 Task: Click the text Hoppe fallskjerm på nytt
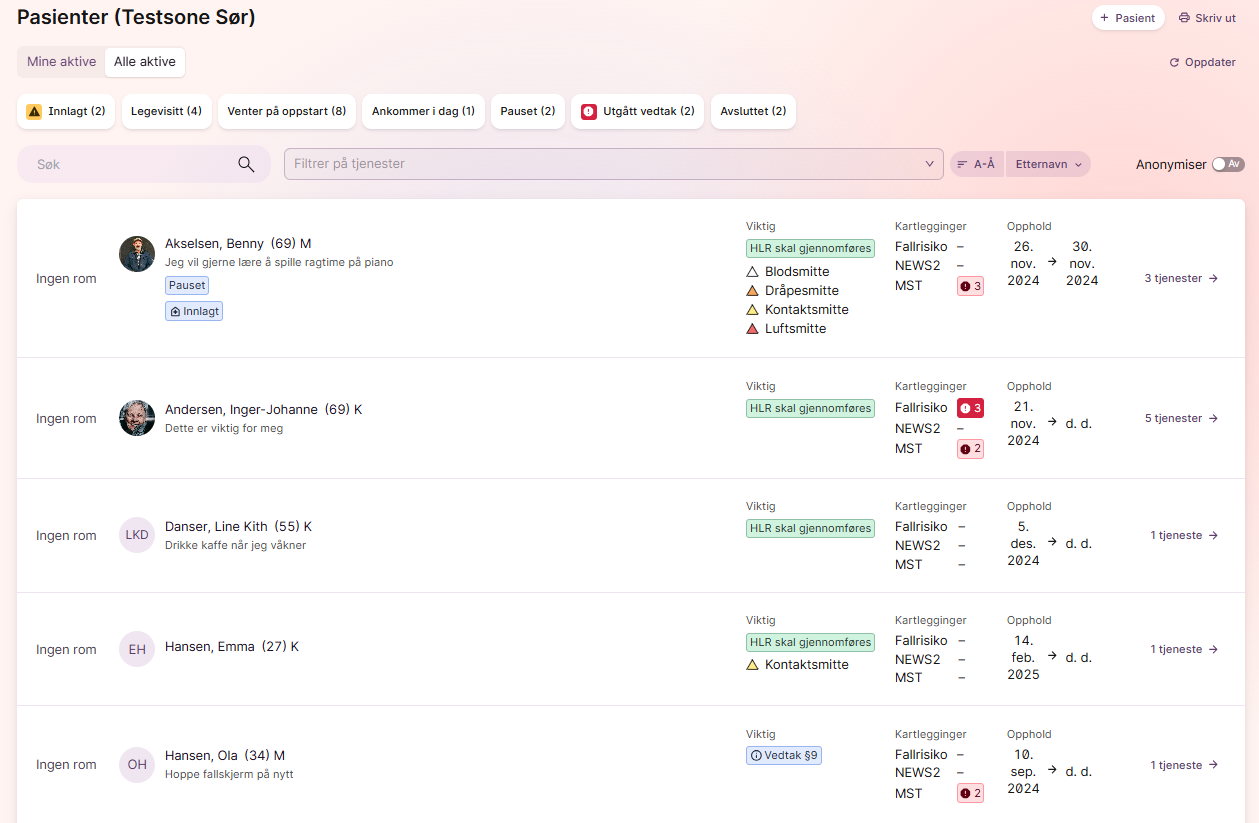(x=229, y=775)
